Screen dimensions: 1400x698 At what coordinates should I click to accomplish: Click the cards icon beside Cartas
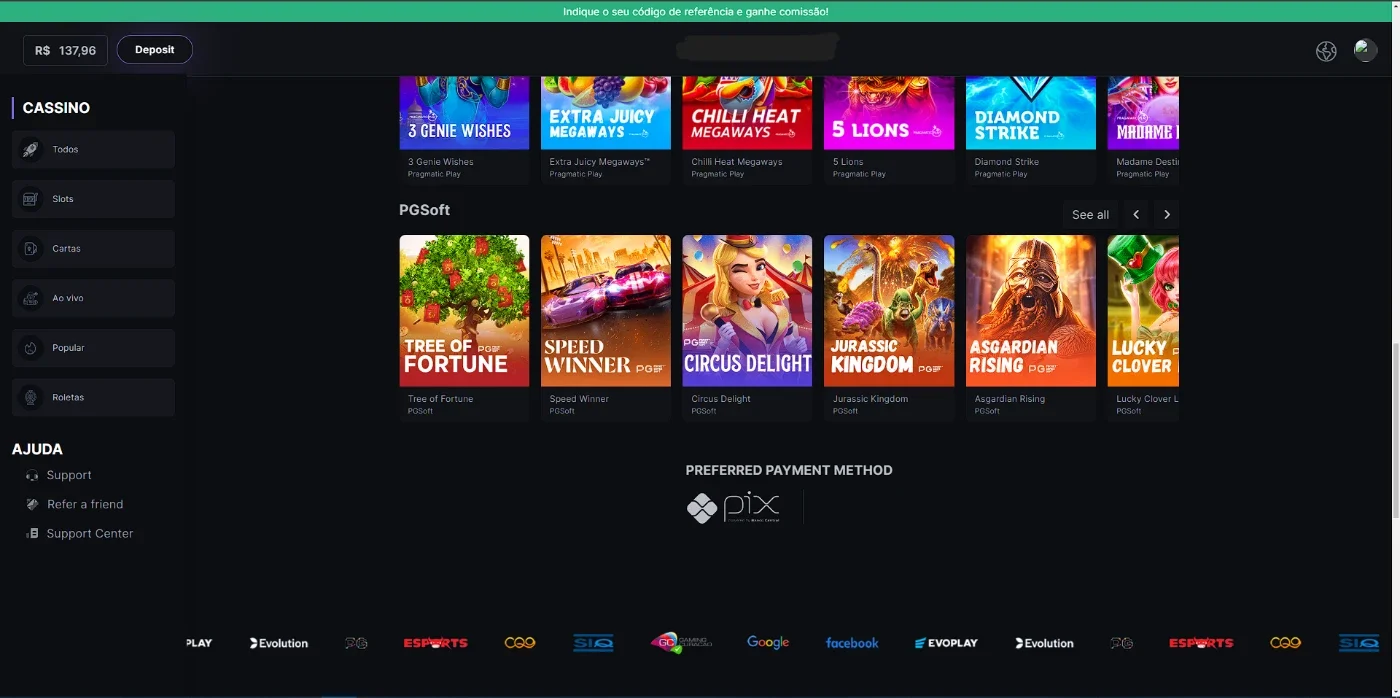point(31,248)
